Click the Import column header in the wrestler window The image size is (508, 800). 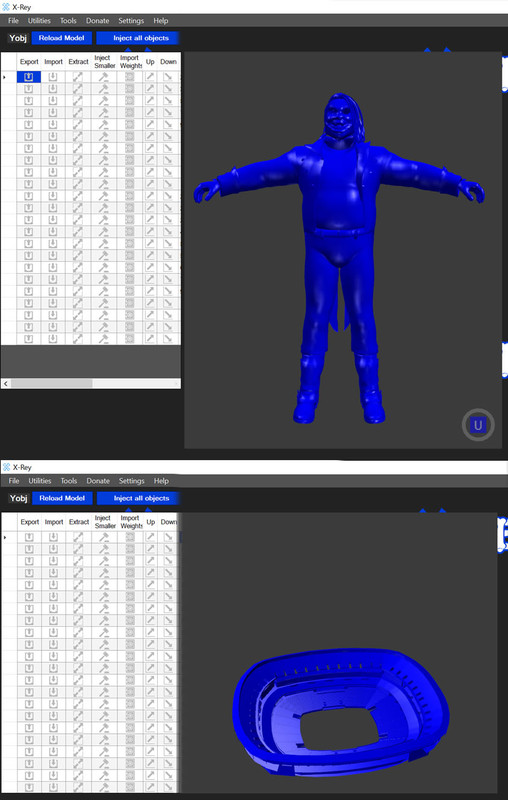coord(53,62)
